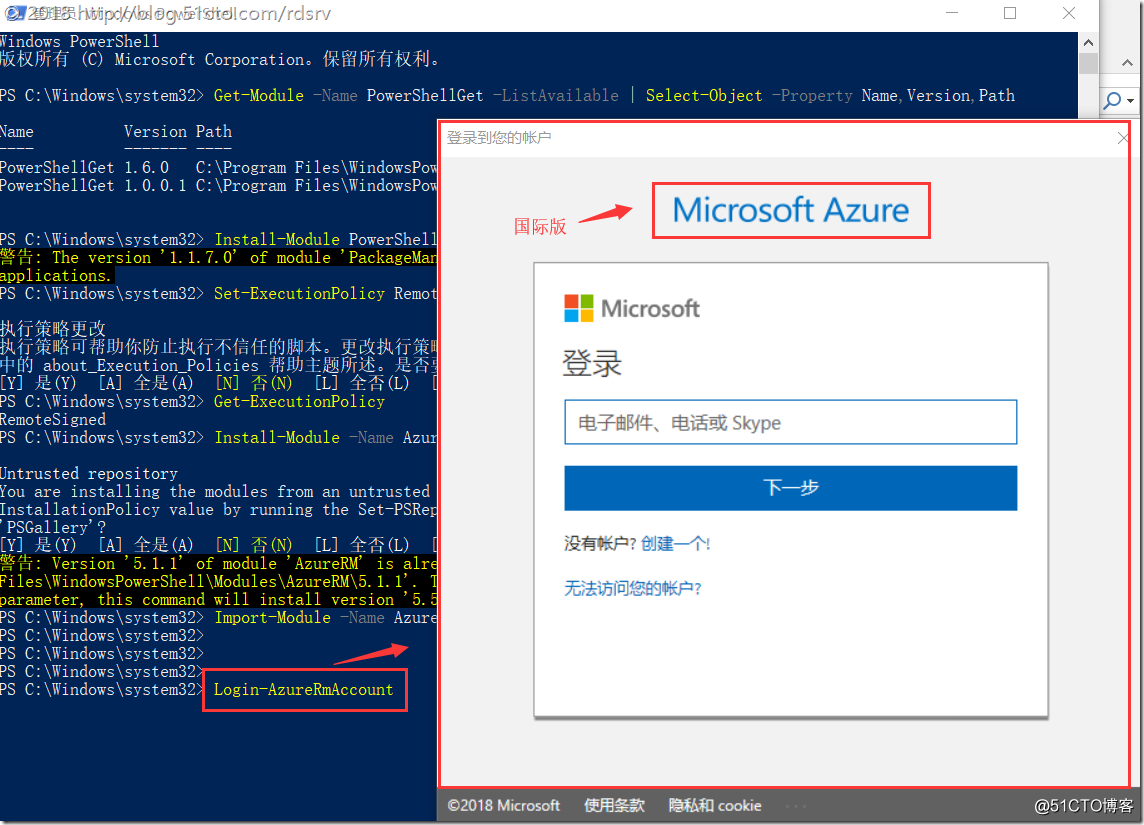Viewport: 1144px width, 825px height.
Task: Click the 登录 sign-in heading
Action: point(592,363)
